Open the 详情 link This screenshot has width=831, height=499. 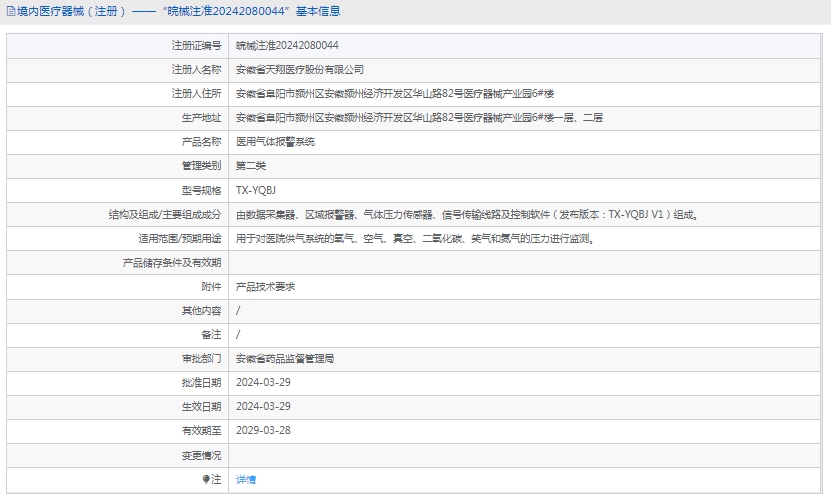pos(246,480)
